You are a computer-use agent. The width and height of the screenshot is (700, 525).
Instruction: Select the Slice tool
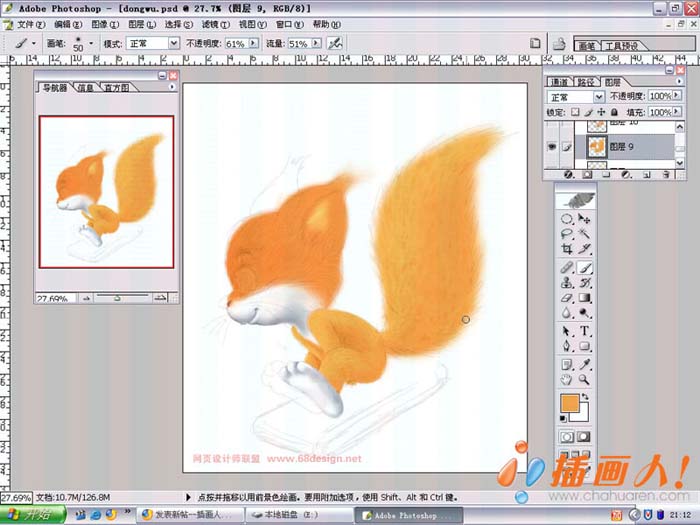[x=584, y=249]
